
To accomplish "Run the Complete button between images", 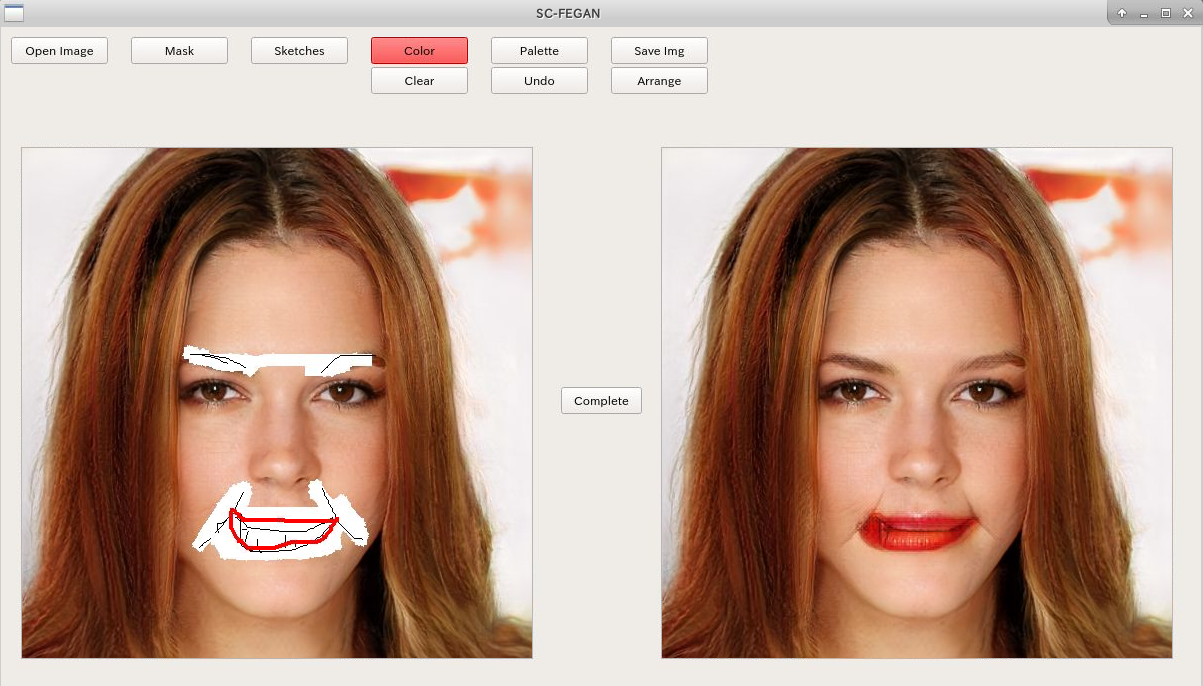I will [601, 401].
